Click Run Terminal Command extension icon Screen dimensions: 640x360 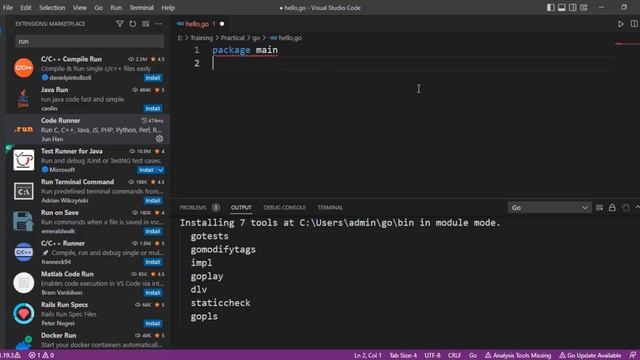(x=24, y=191)
